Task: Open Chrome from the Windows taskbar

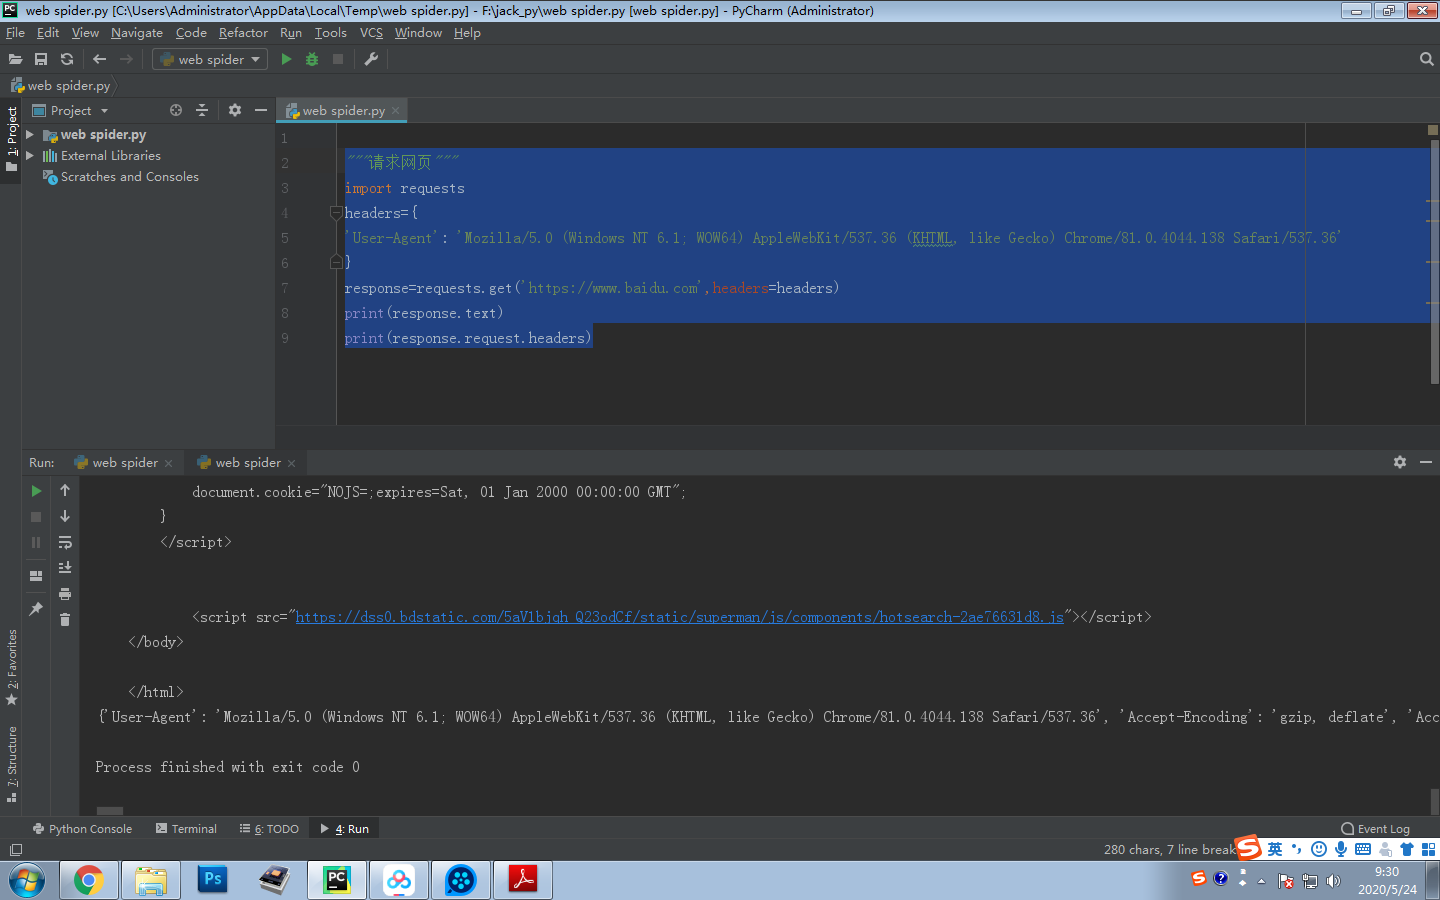Action: pos(88,880)
